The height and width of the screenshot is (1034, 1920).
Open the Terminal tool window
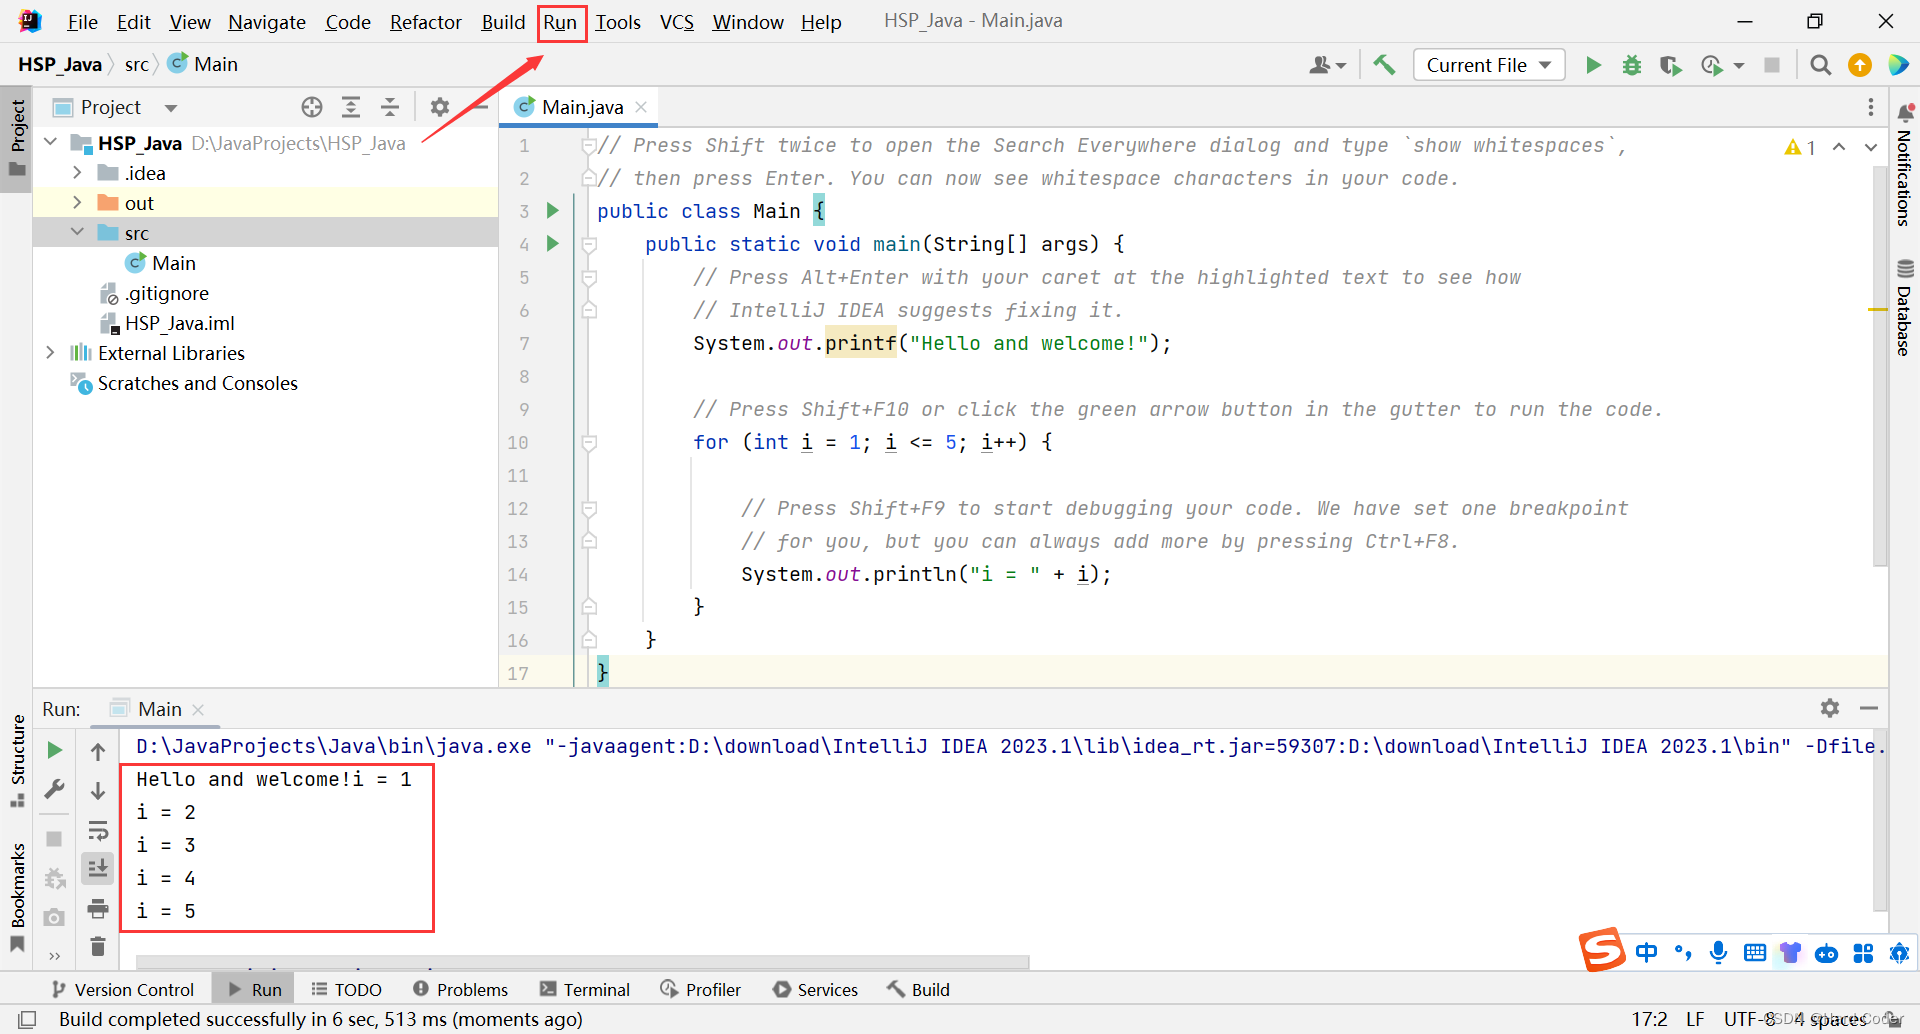(x=585, y=989)
